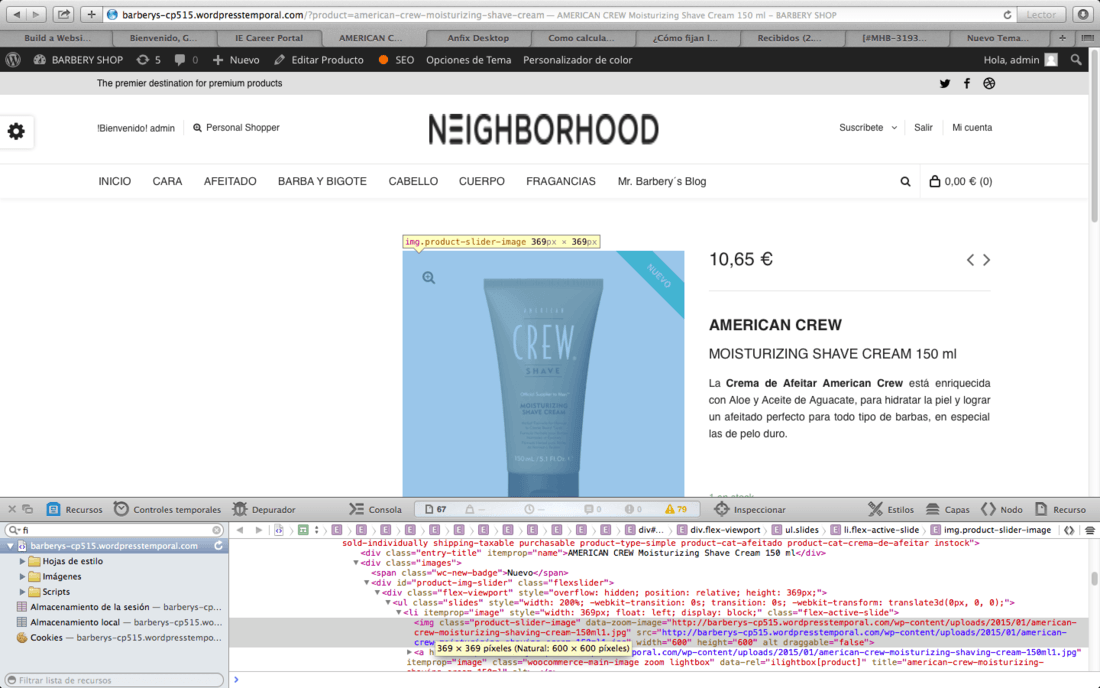Switch to the Nuevo Tema browser tab

998,38
